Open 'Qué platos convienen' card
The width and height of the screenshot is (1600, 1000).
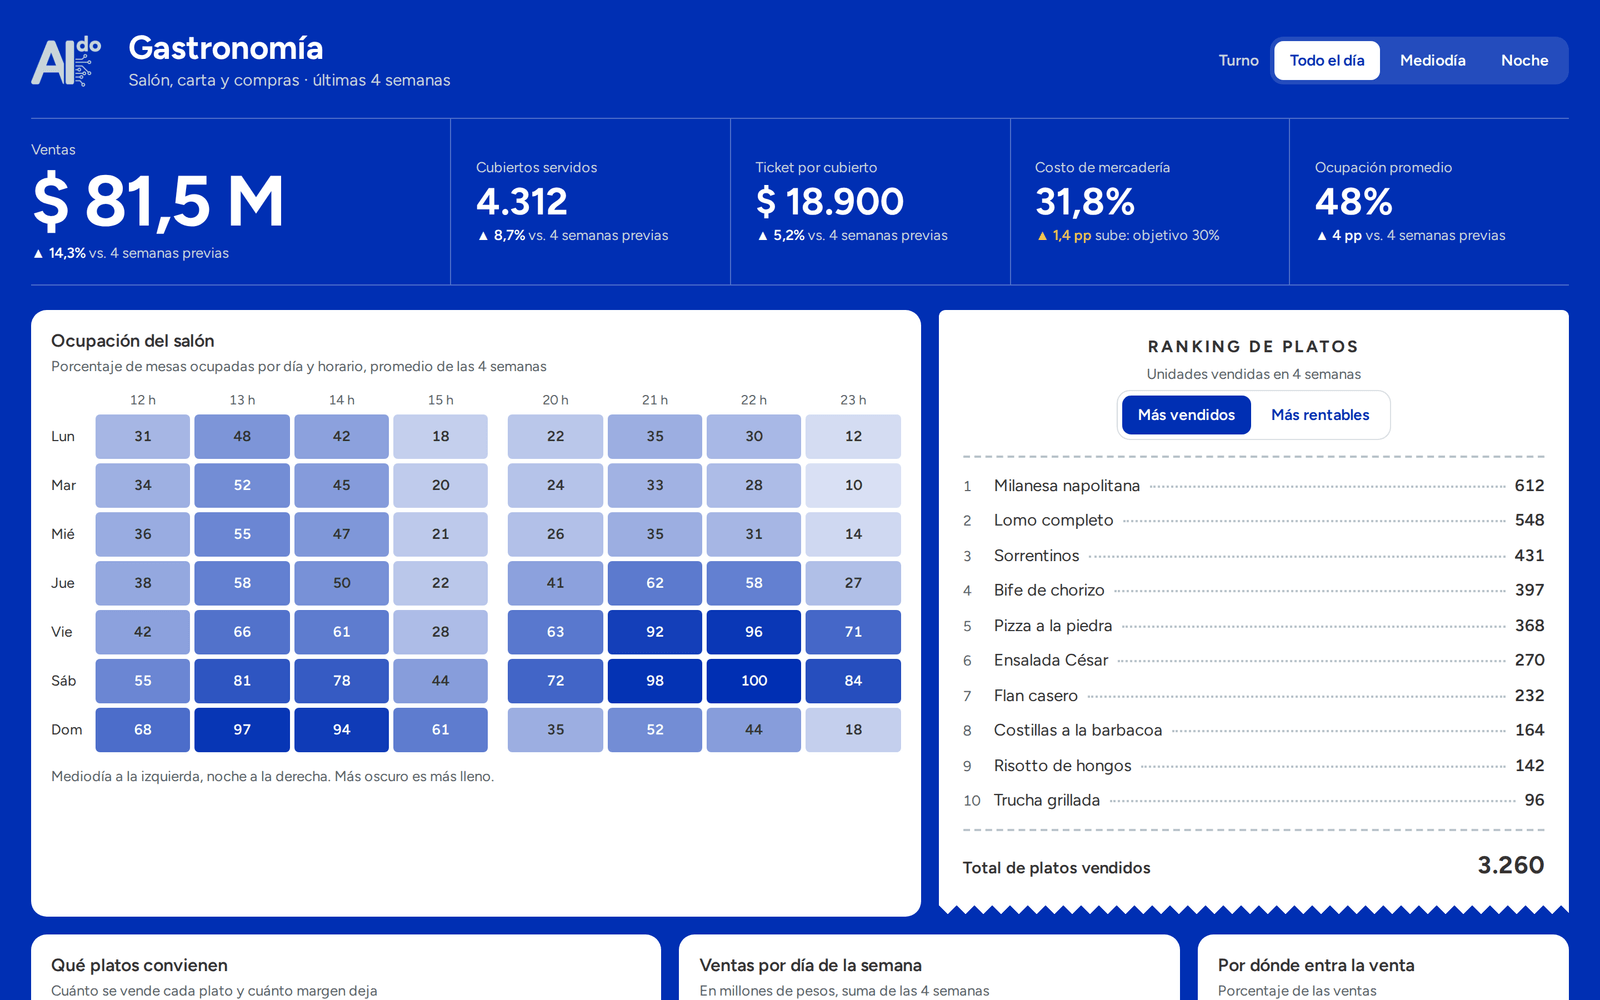(x=346, y=968)
